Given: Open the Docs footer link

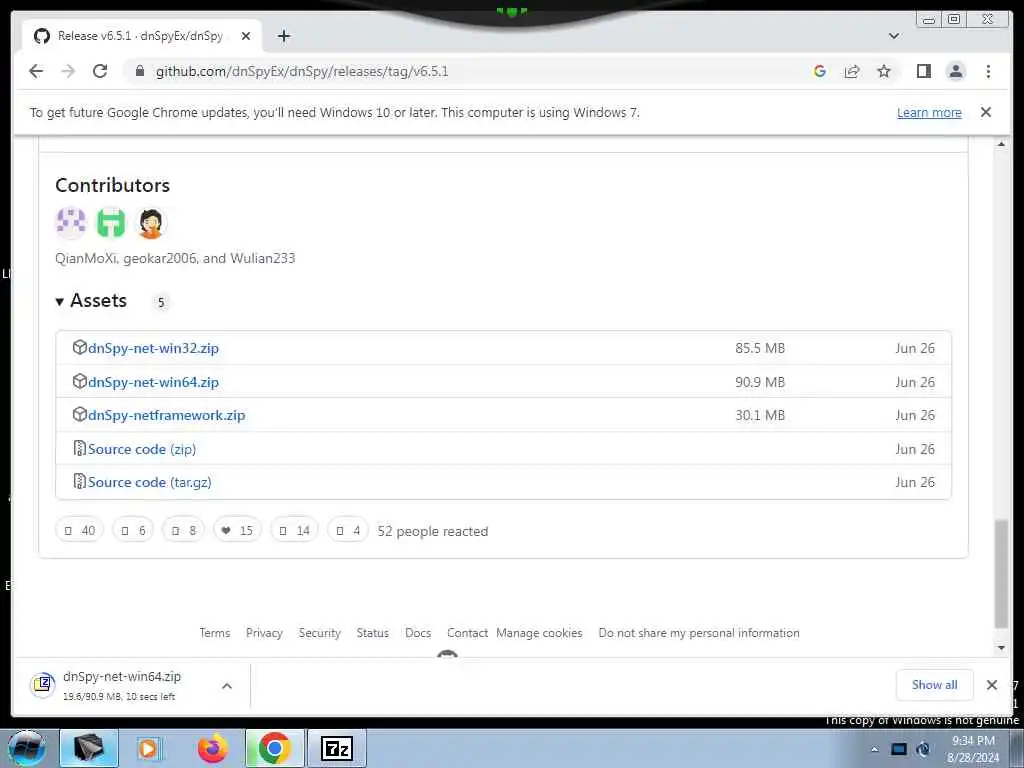Looking at the screenshot, I should coord(418,633).
